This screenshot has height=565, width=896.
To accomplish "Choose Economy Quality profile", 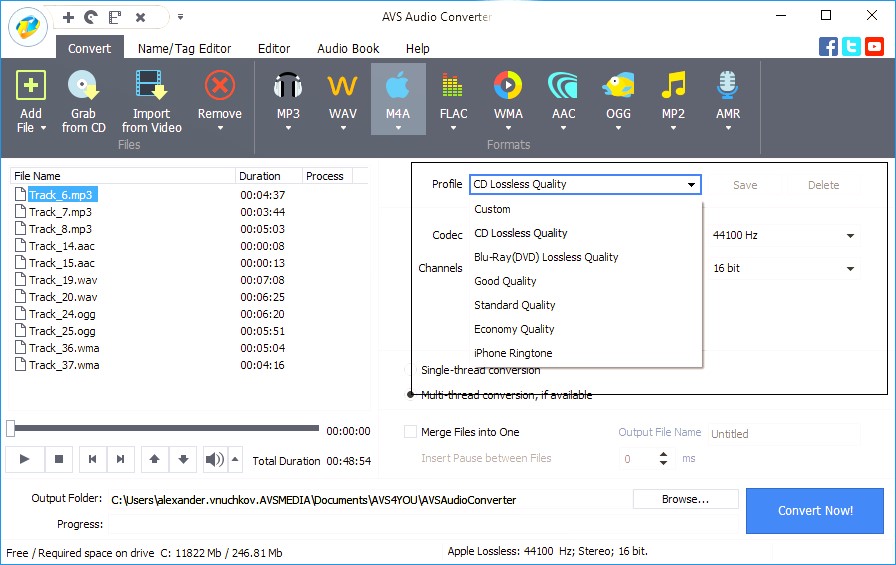I will point(585,329).
